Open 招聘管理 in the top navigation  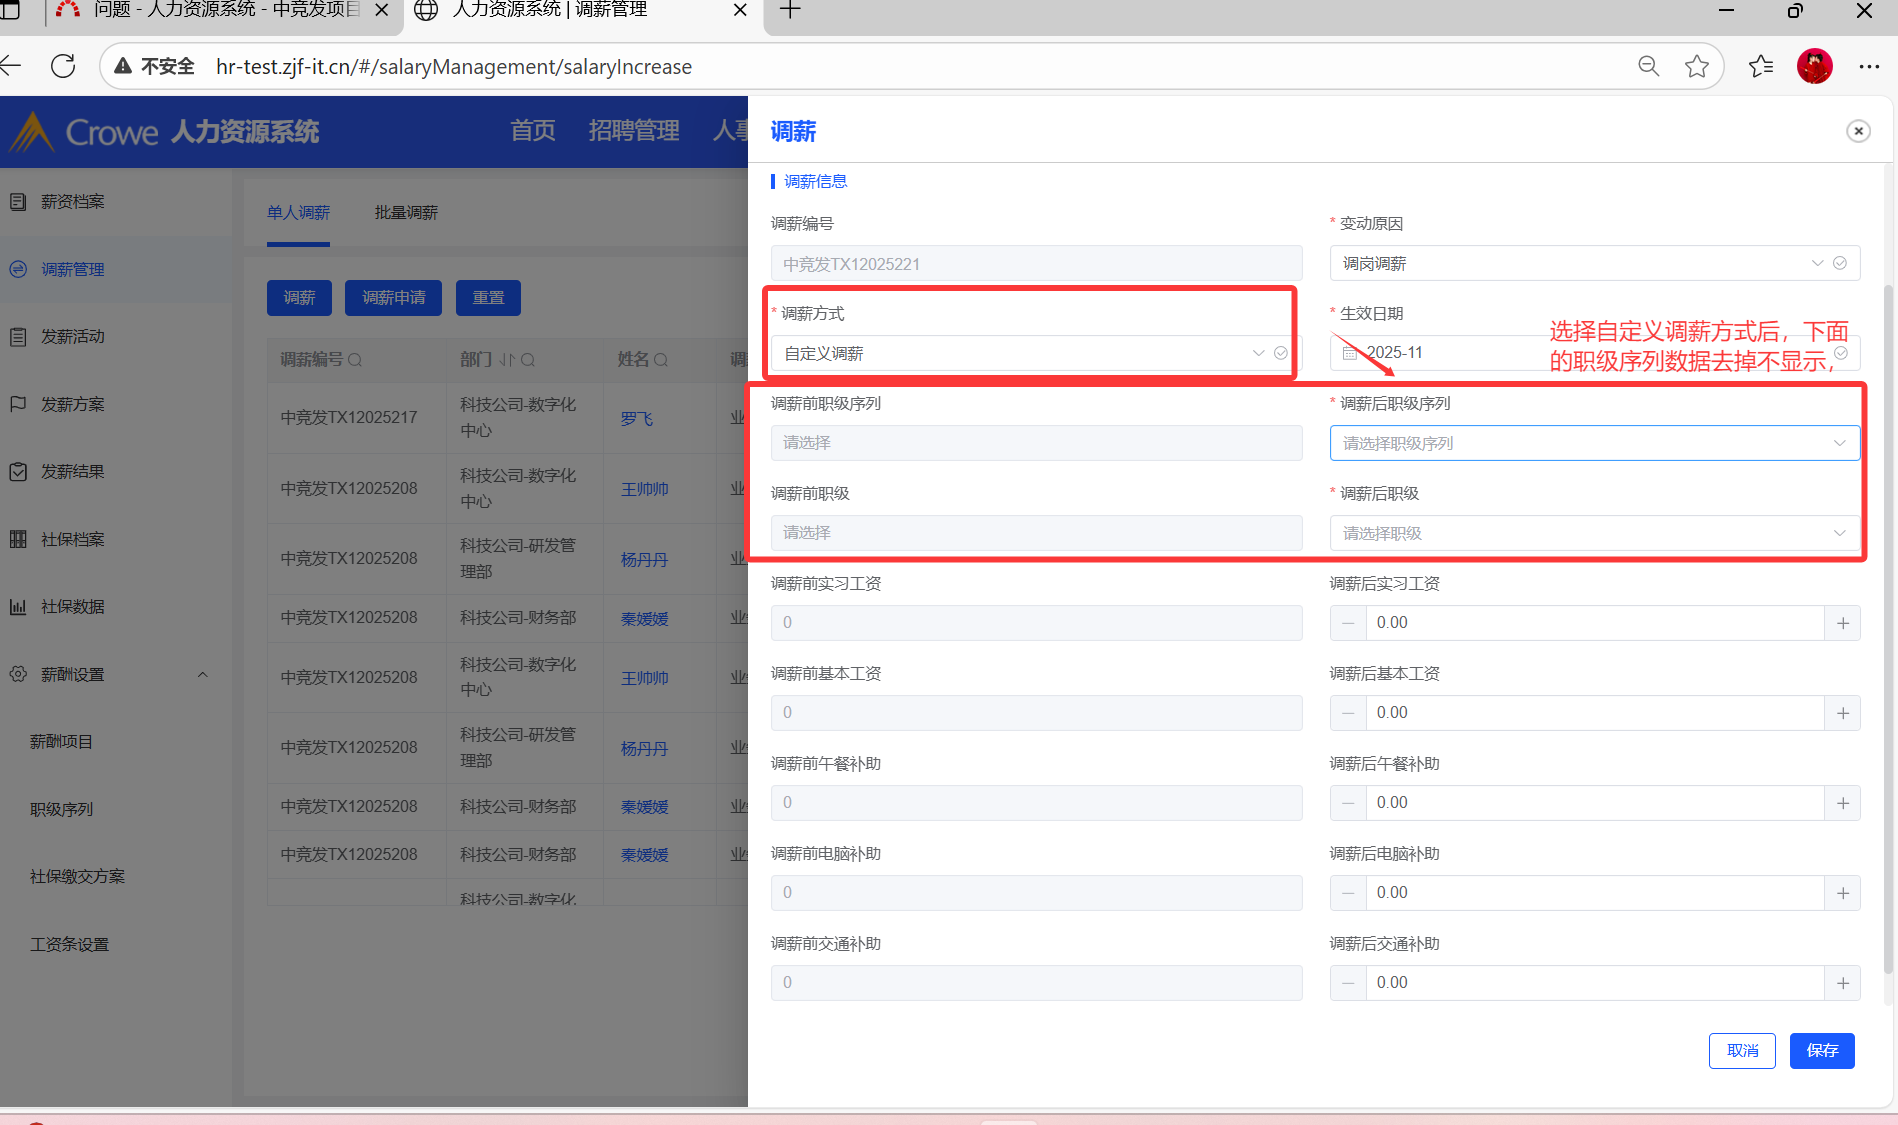[x=634, y=131]
